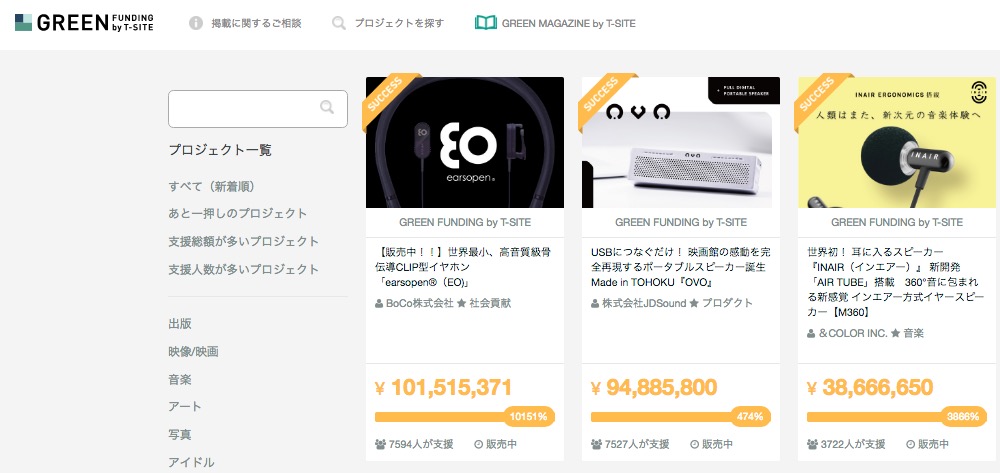Viewport: 1000px width, 473px height.
Task: Click the magnifier icon beside プロジェクトを探す
Action: click(339, 24)
